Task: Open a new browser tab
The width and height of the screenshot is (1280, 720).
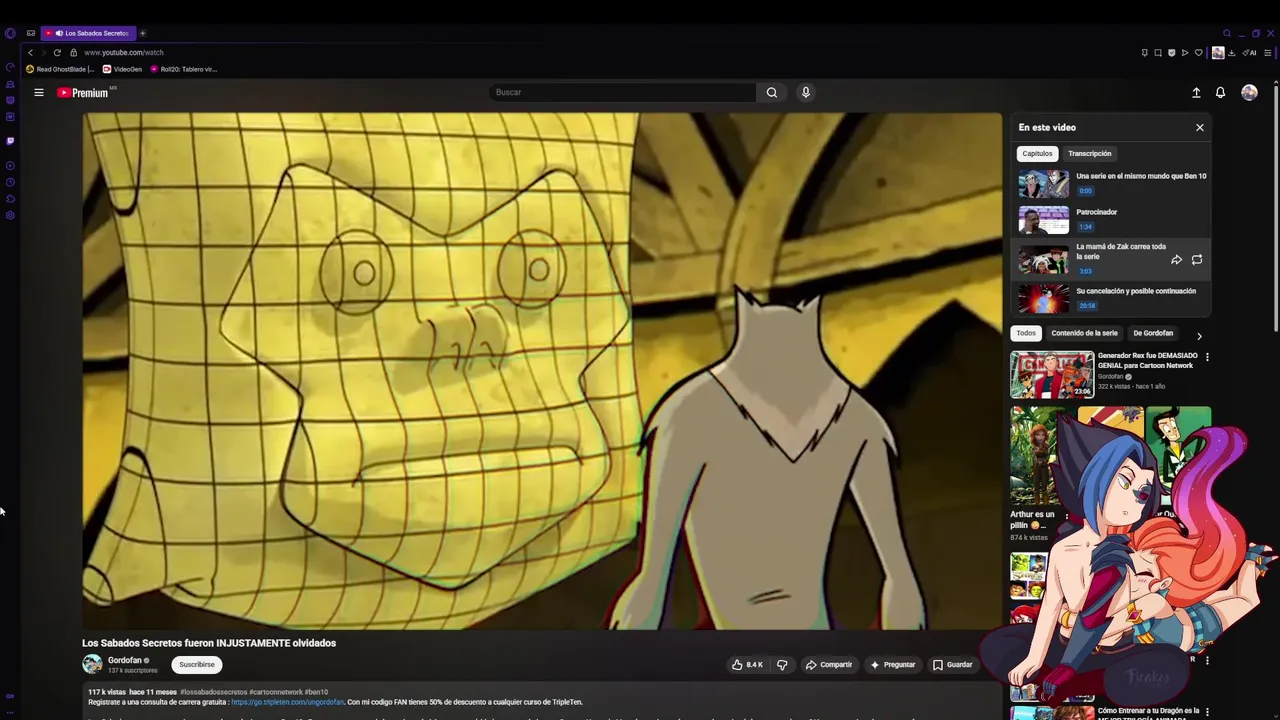Action: [x=142, y=33]
